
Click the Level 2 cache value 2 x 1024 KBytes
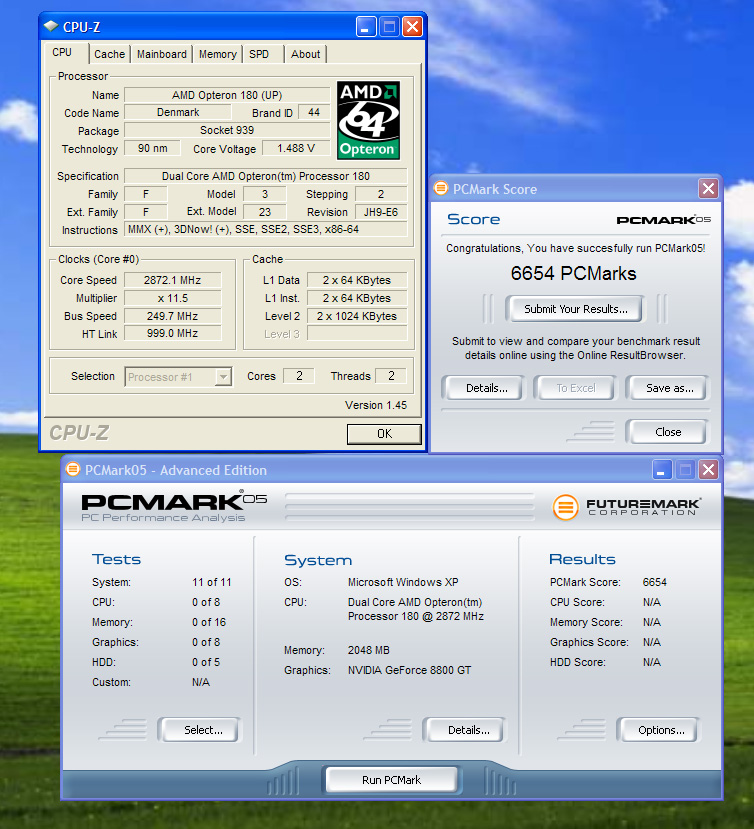(357, 316)
